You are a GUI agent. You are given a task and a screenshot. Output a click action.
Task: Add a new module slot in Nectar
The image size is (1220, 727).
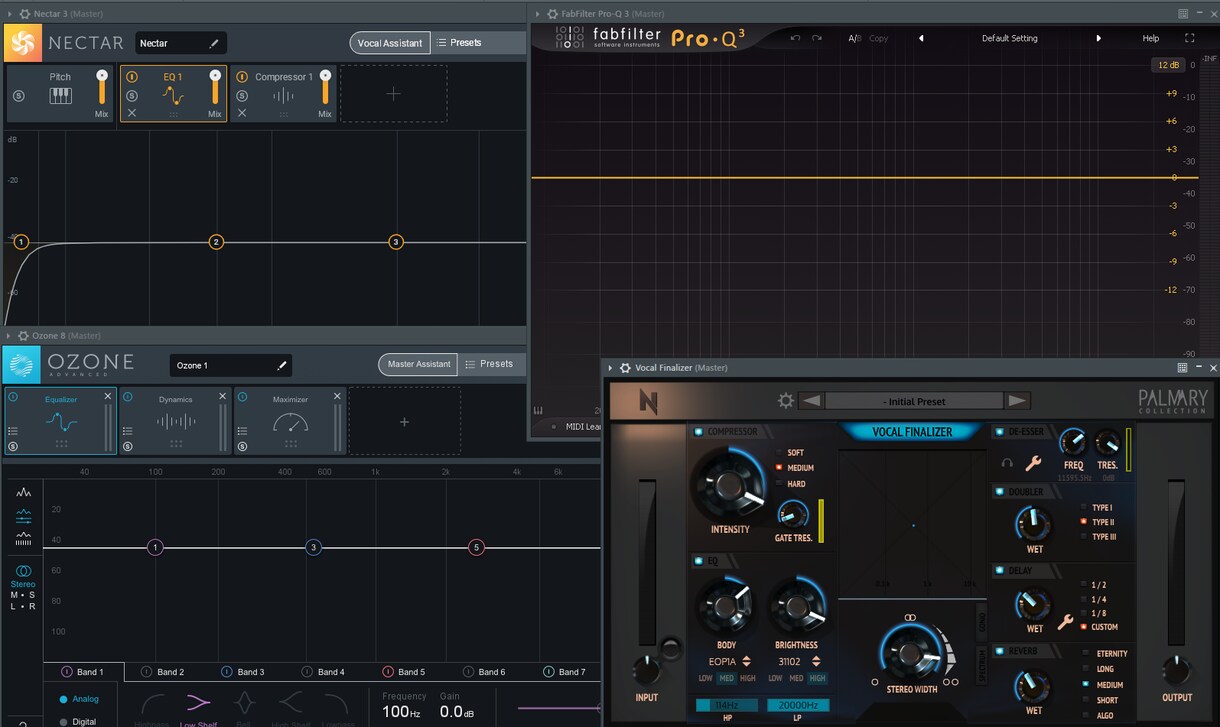(x=393, y=94)
